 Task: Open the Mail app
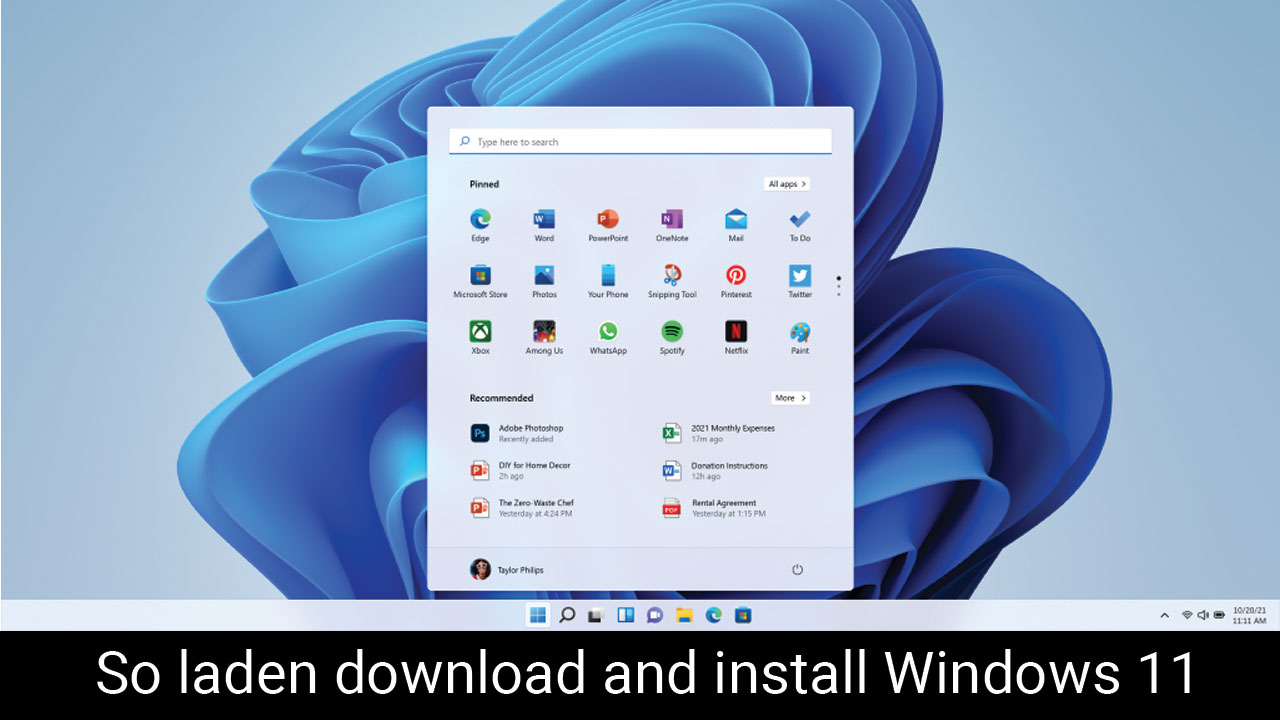[x=736, y=225]
